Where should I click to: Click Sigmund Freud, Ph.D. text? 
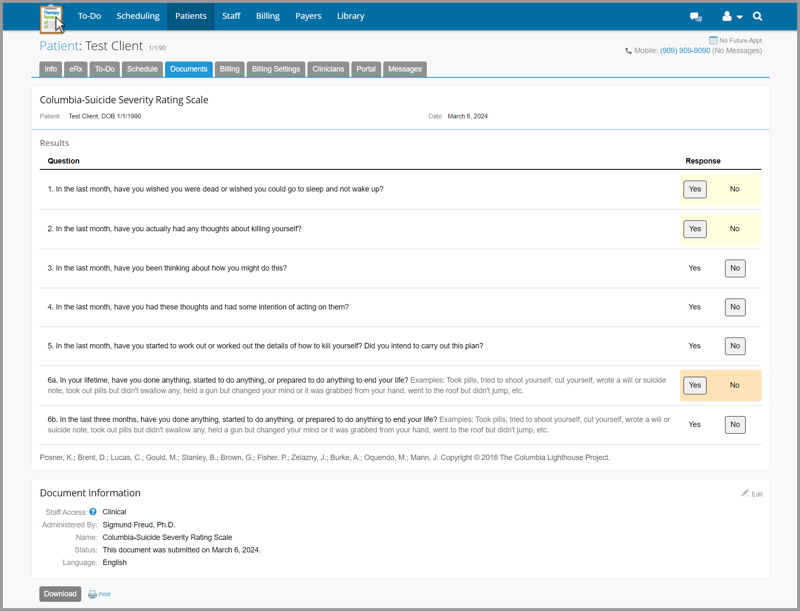coord(139,525)
